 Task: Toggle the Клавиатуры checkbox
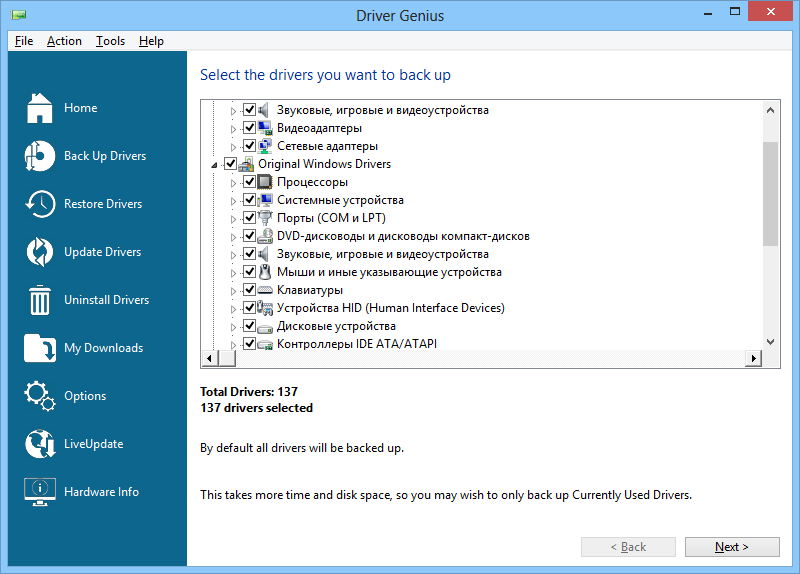tap(249, 290)
